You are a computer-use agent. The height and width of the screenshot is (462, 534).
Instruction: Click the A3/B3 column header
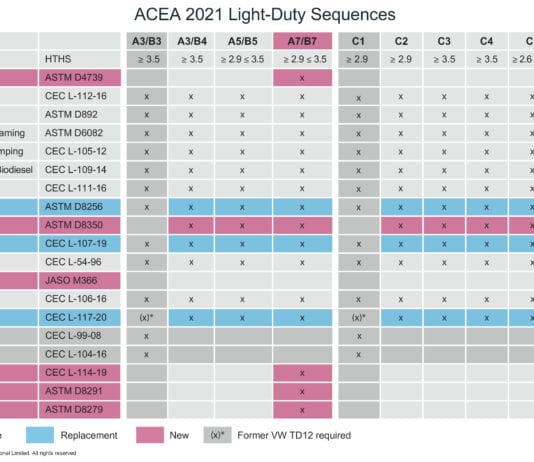(x=147, y=41)
